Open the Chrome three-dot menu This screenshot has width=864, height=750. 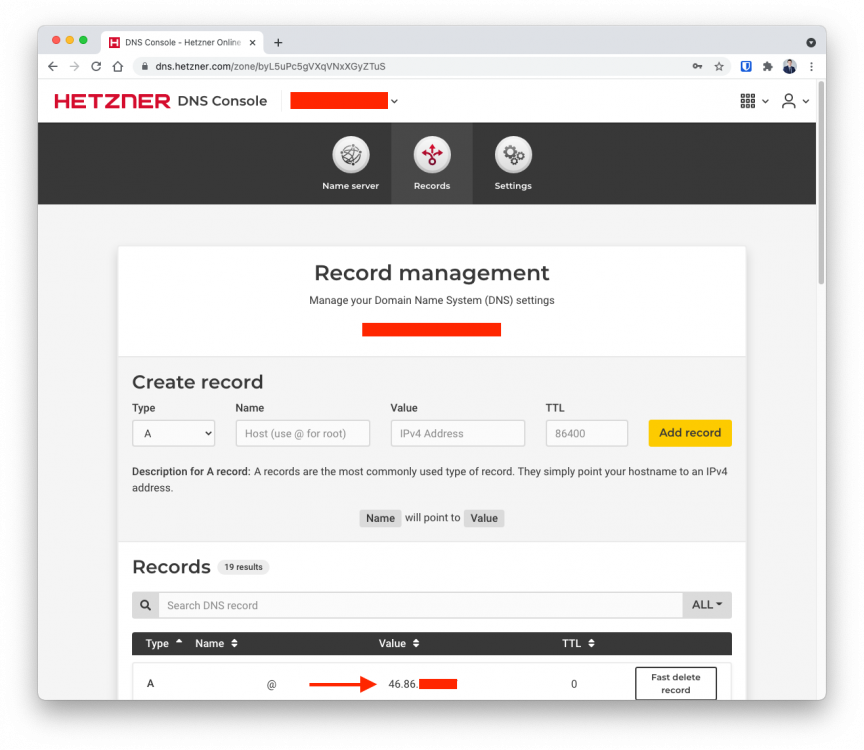[x=811, y=66]
